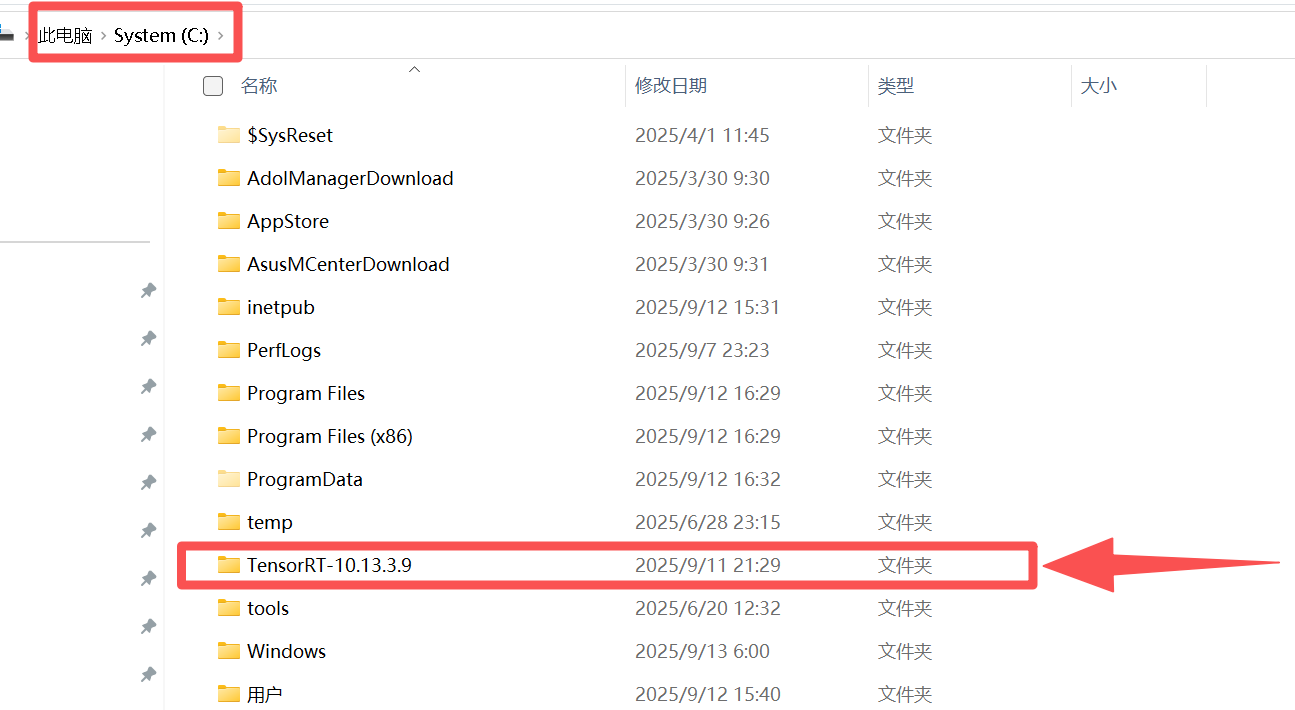Select the TensorRT-10.13.3.9 folder name

tap(329, 565)
